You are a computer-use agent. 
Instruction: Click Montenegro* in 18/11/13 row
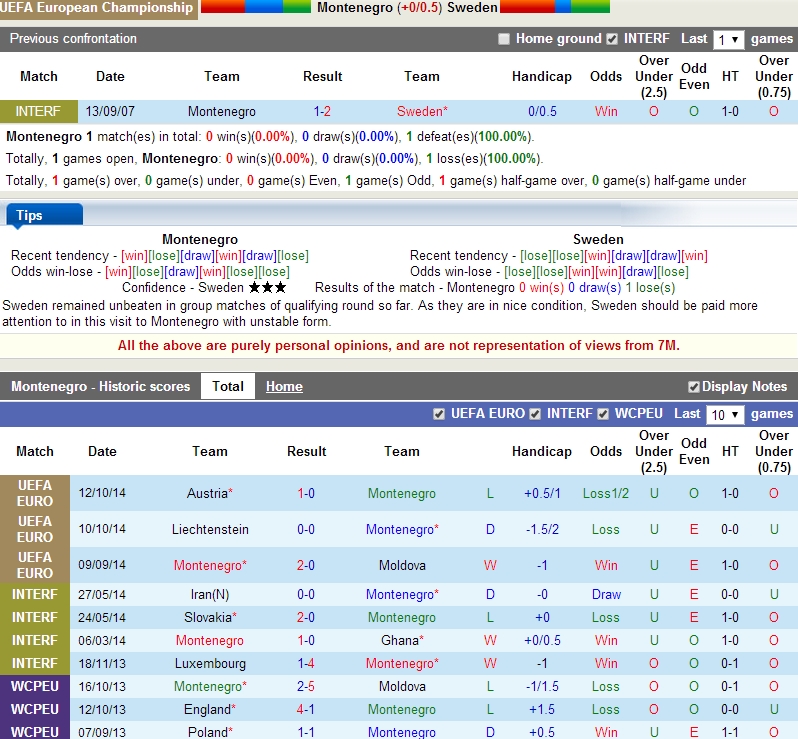(402, 663)
